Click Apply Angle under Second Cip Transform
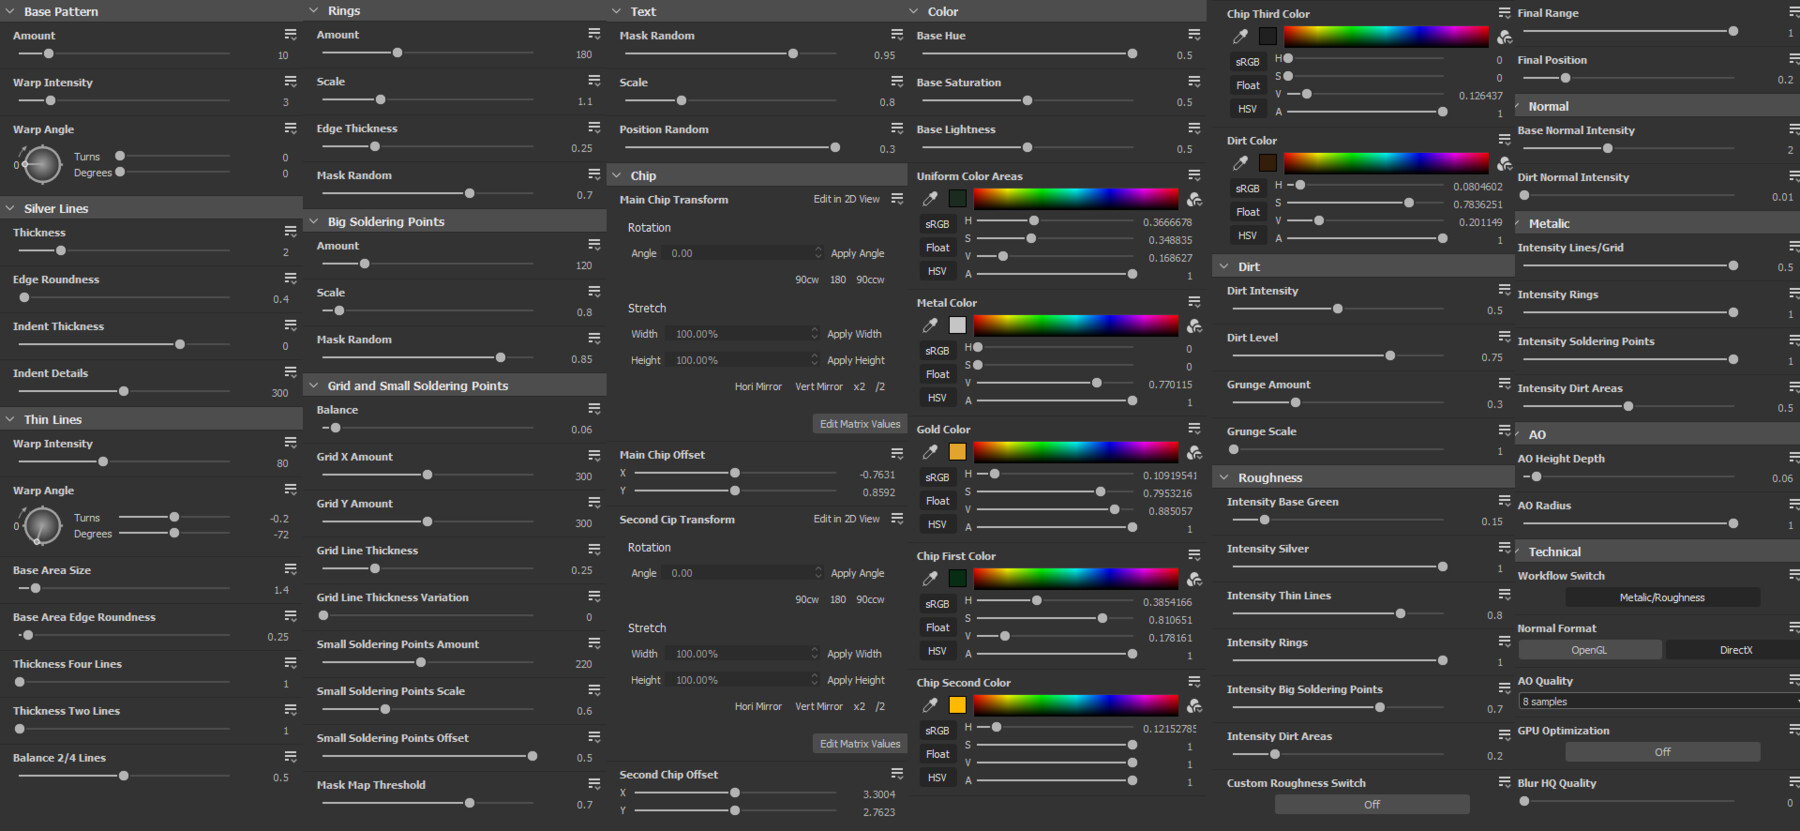The height and width of the screenshot is (831, 1800). [857, 573]
